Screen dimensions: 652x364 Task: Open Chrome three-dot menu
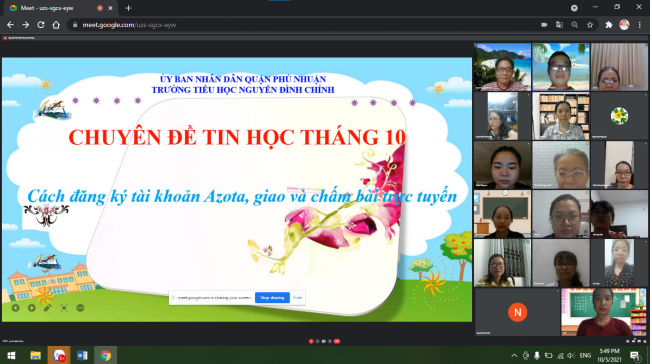(x=640, y=25)
